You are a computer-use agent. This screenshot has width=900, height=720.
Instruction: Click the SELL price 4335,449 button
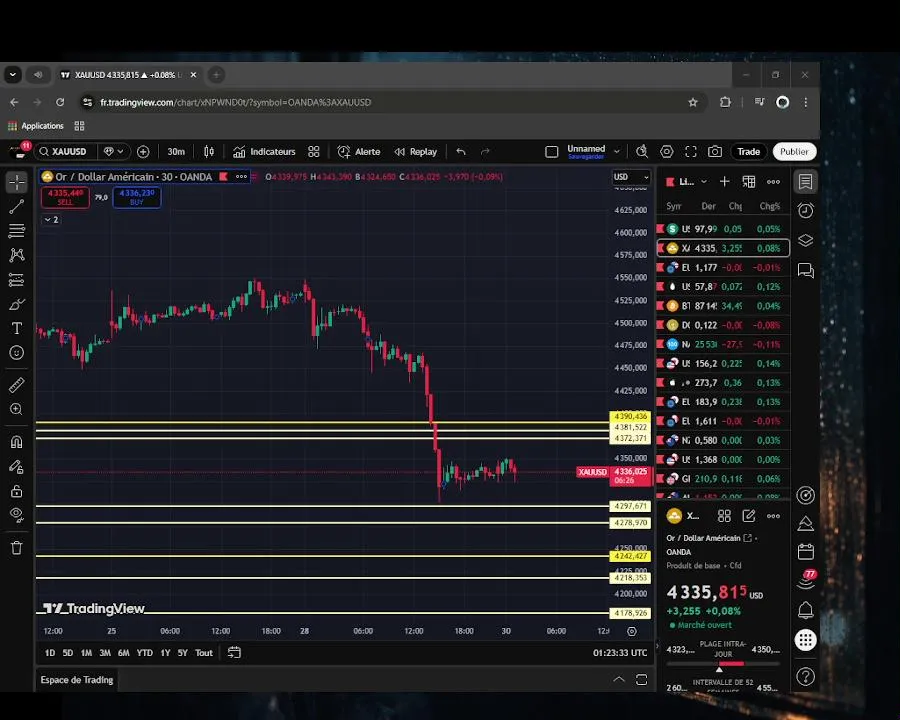pos(65,197)
